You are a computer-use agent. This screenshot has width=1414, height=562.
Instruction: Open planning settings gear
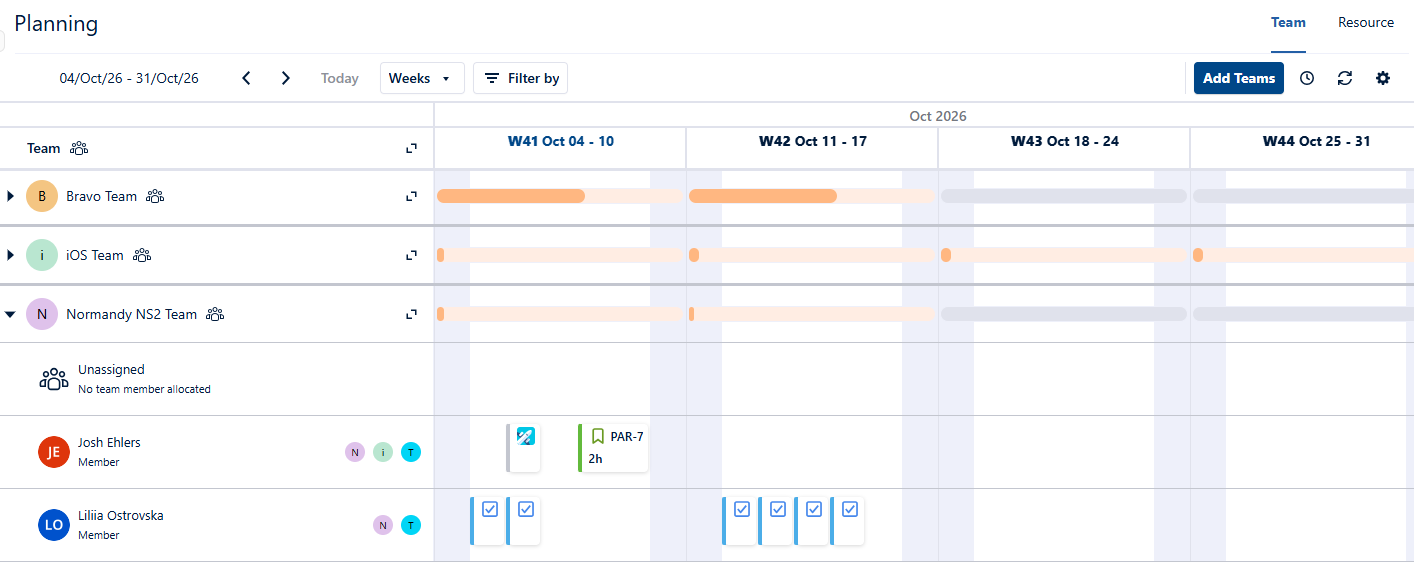1383,78
